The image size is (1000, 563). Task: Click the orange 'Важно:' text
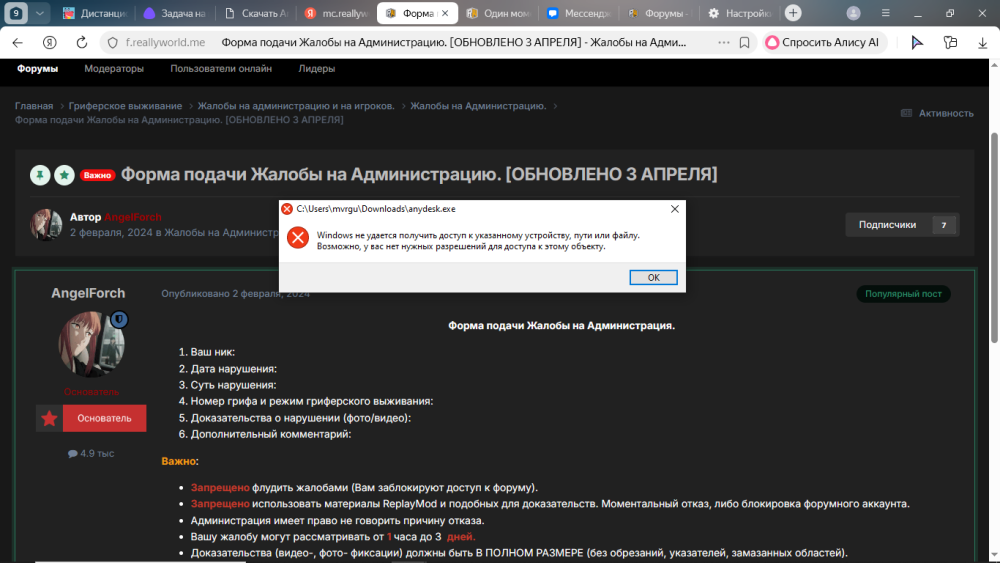tap(180, 461)
